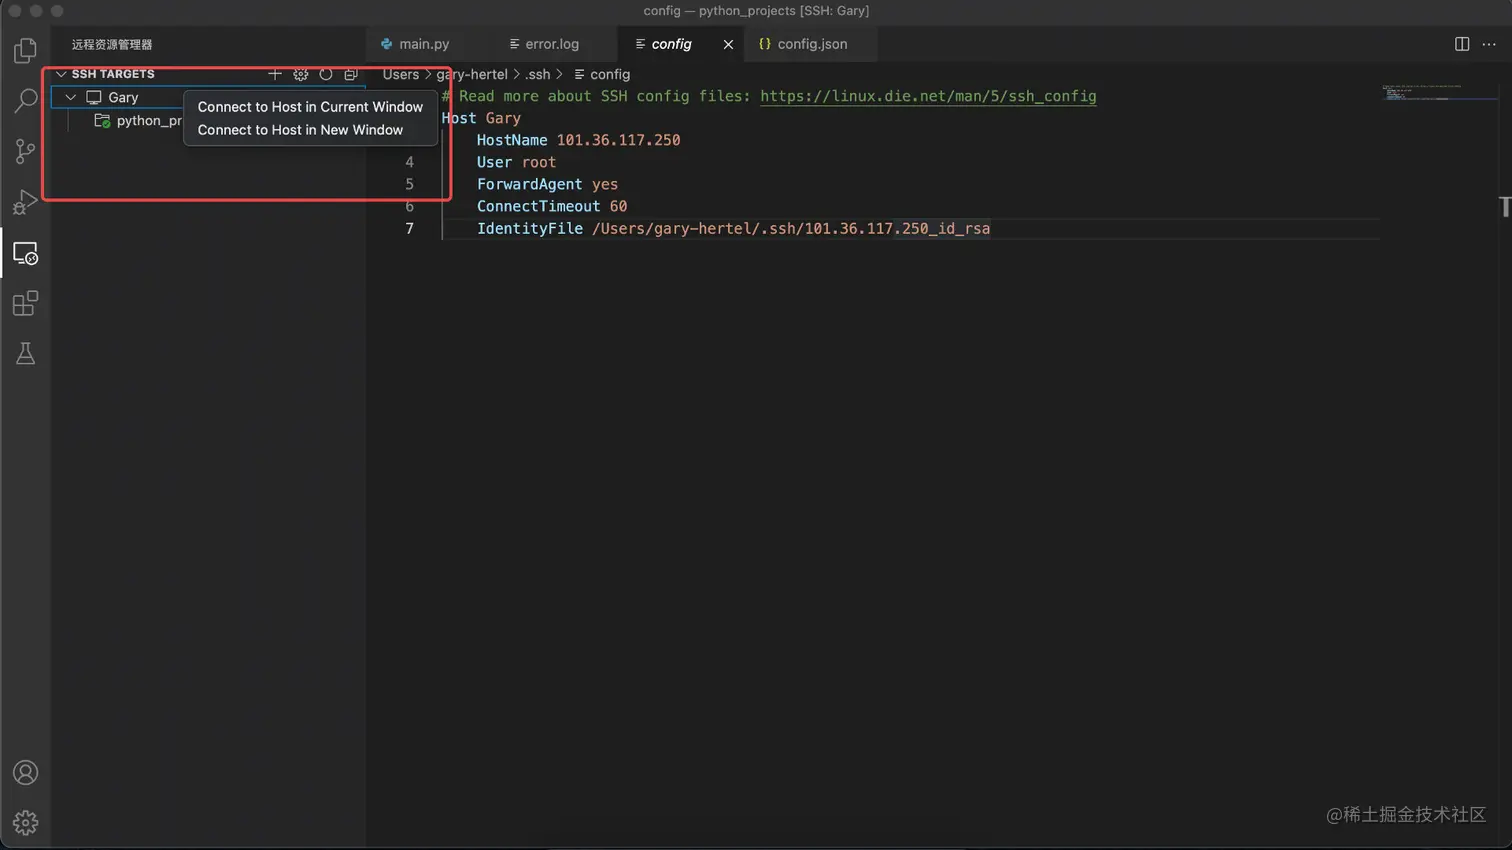Image resolution: width=1512 pixels, height=850 pixels.
Task: Click the config breadcrumb segment
Action: [x=609, y=74]
